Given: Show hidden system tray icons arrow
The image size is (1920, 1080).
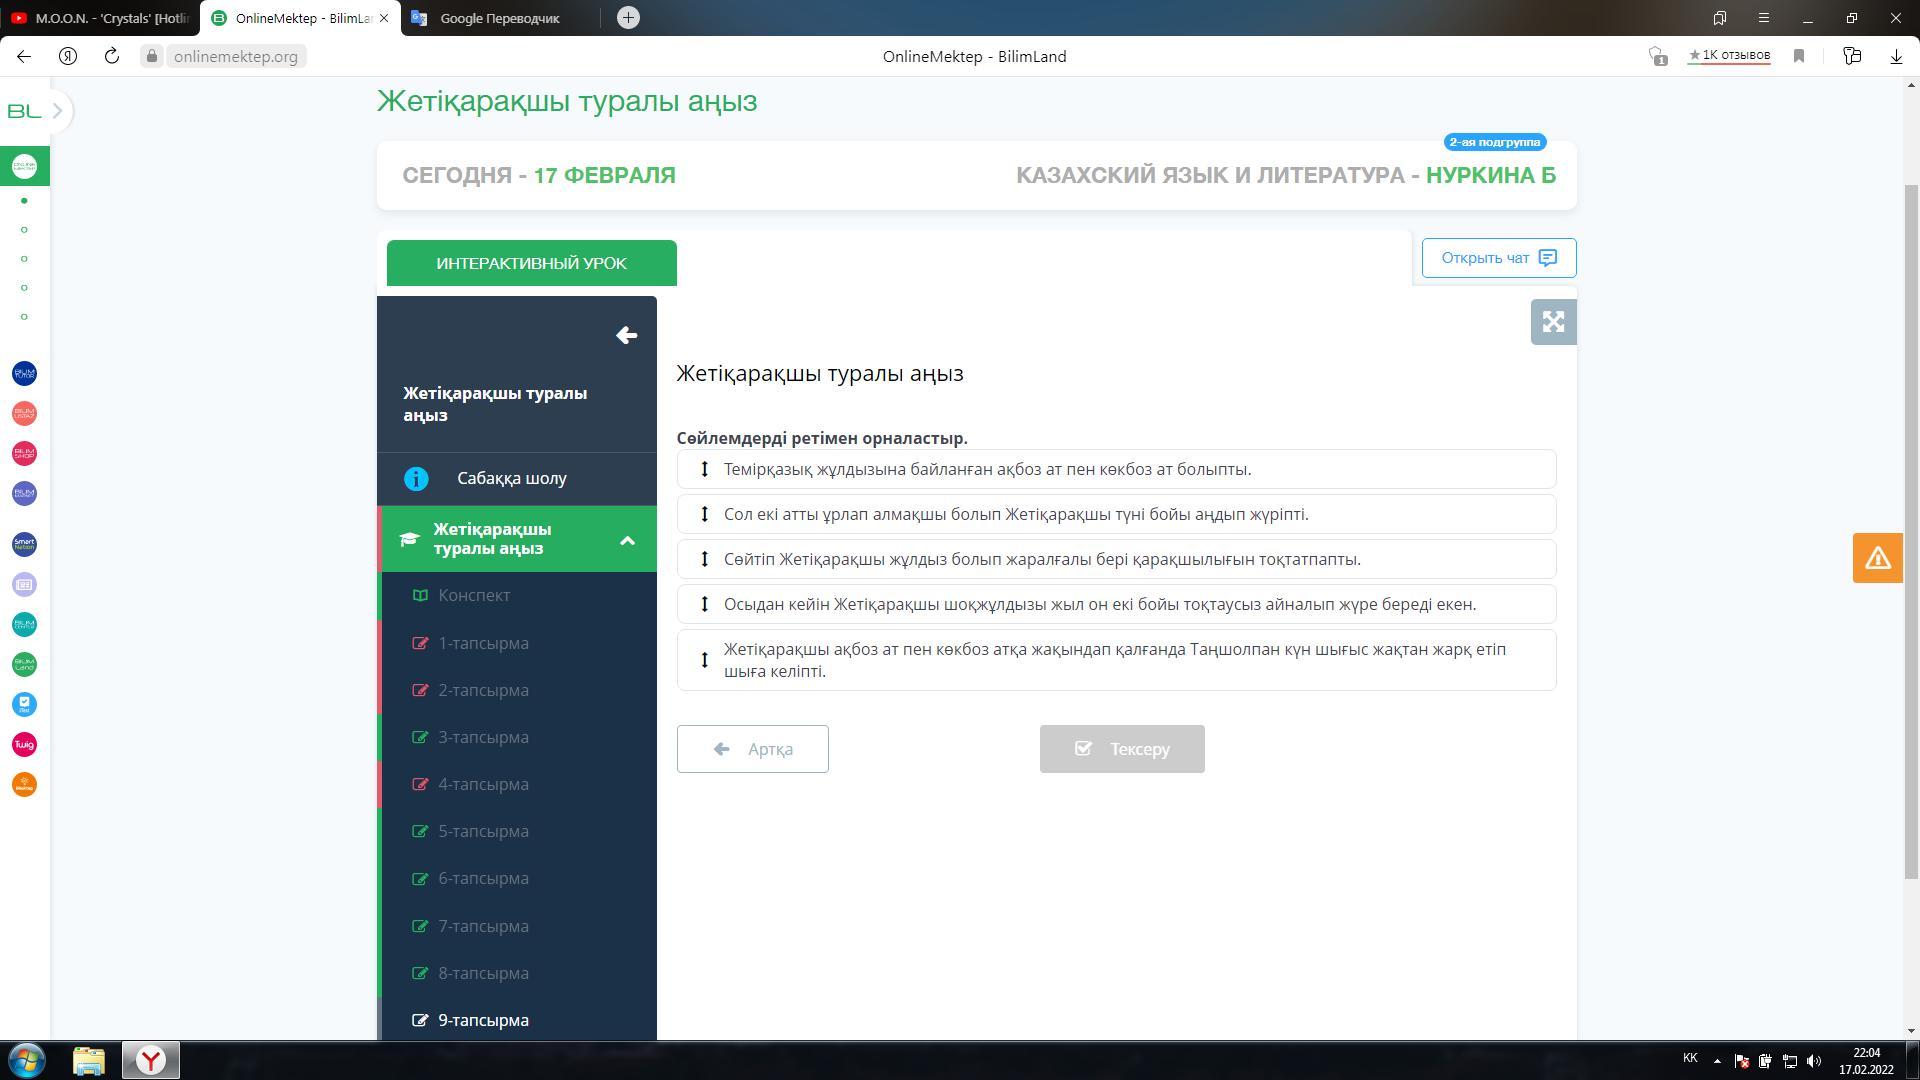Looking at the screenshot, I should pyautogui.click(x=1717, y=1061).
